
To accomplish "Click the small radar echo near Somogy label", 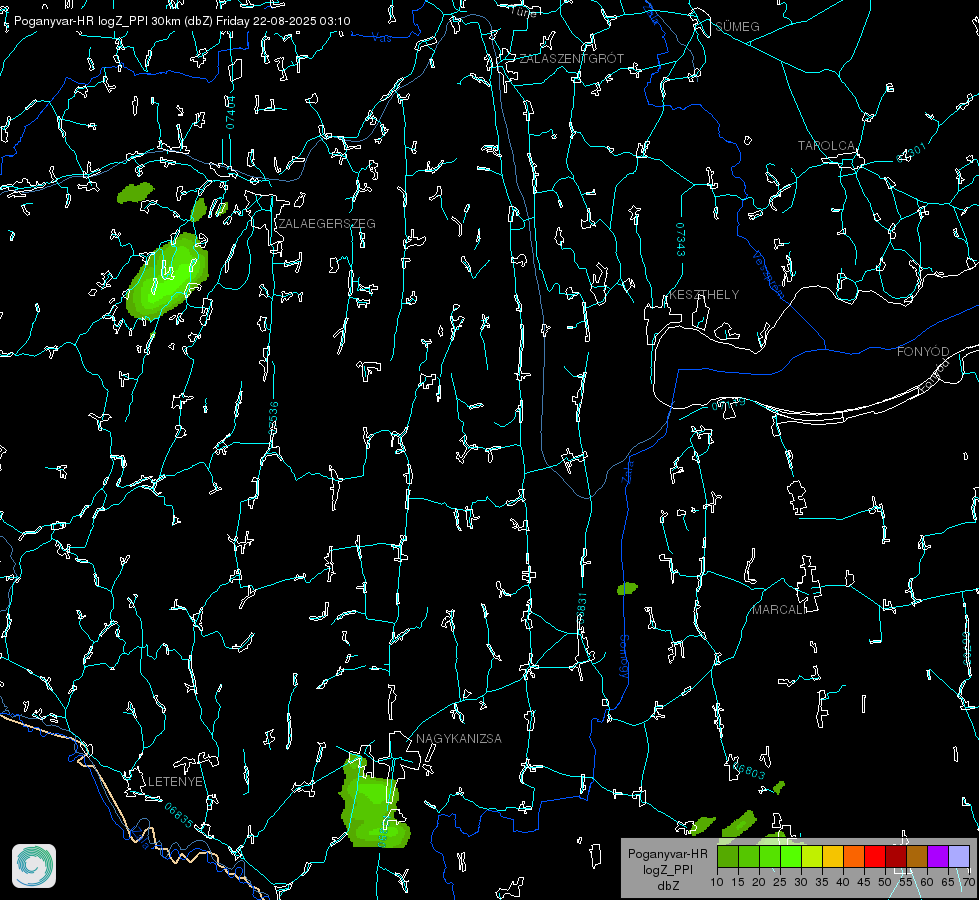I will click(x=627, y=588).
